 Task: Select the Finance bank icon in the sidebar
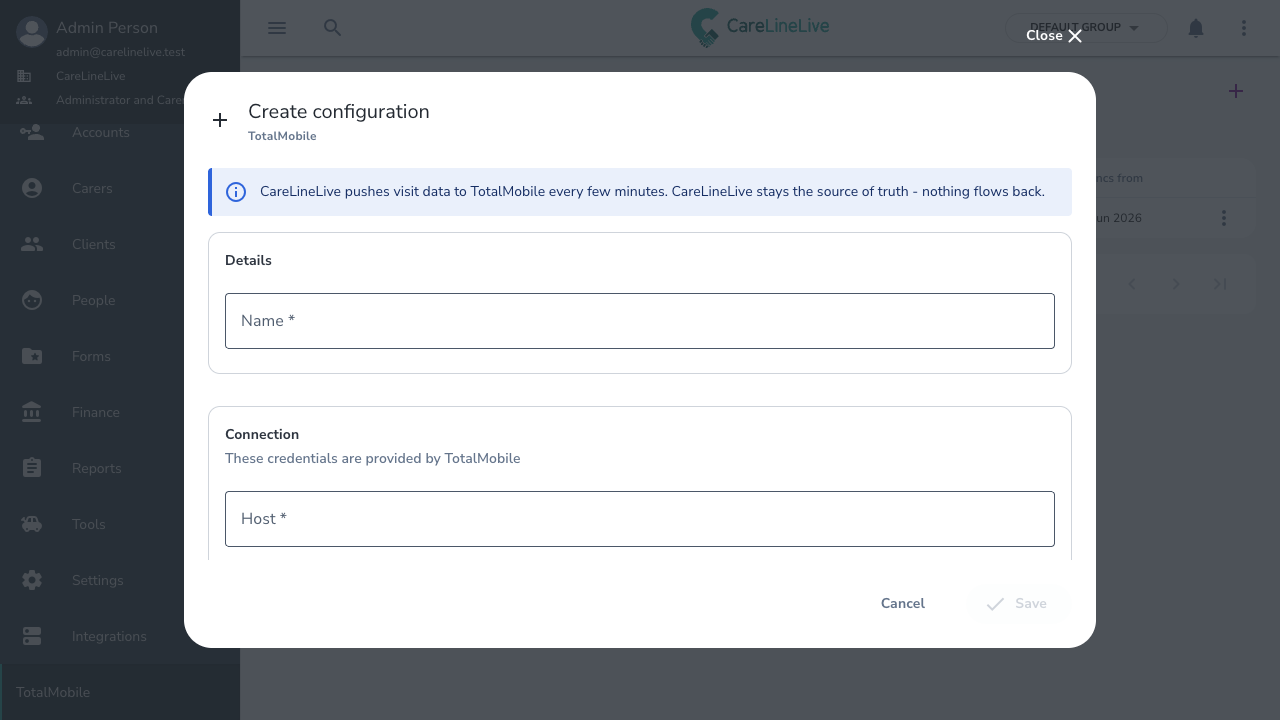click(x=32, y=412)
